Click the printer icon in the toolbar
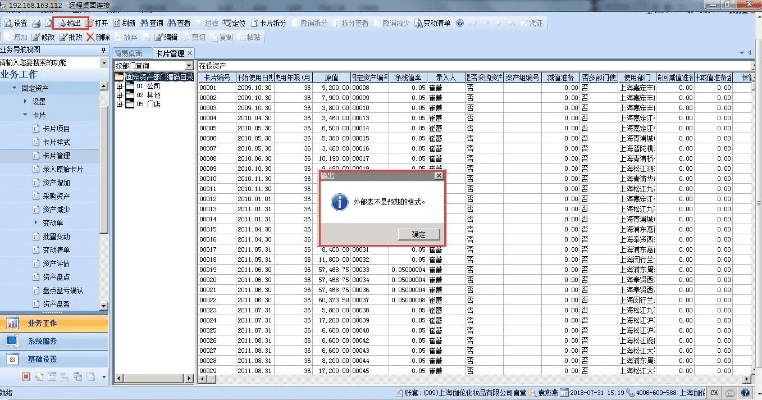Viewport: 762px width, 400px height. click(x=36, y=23)
